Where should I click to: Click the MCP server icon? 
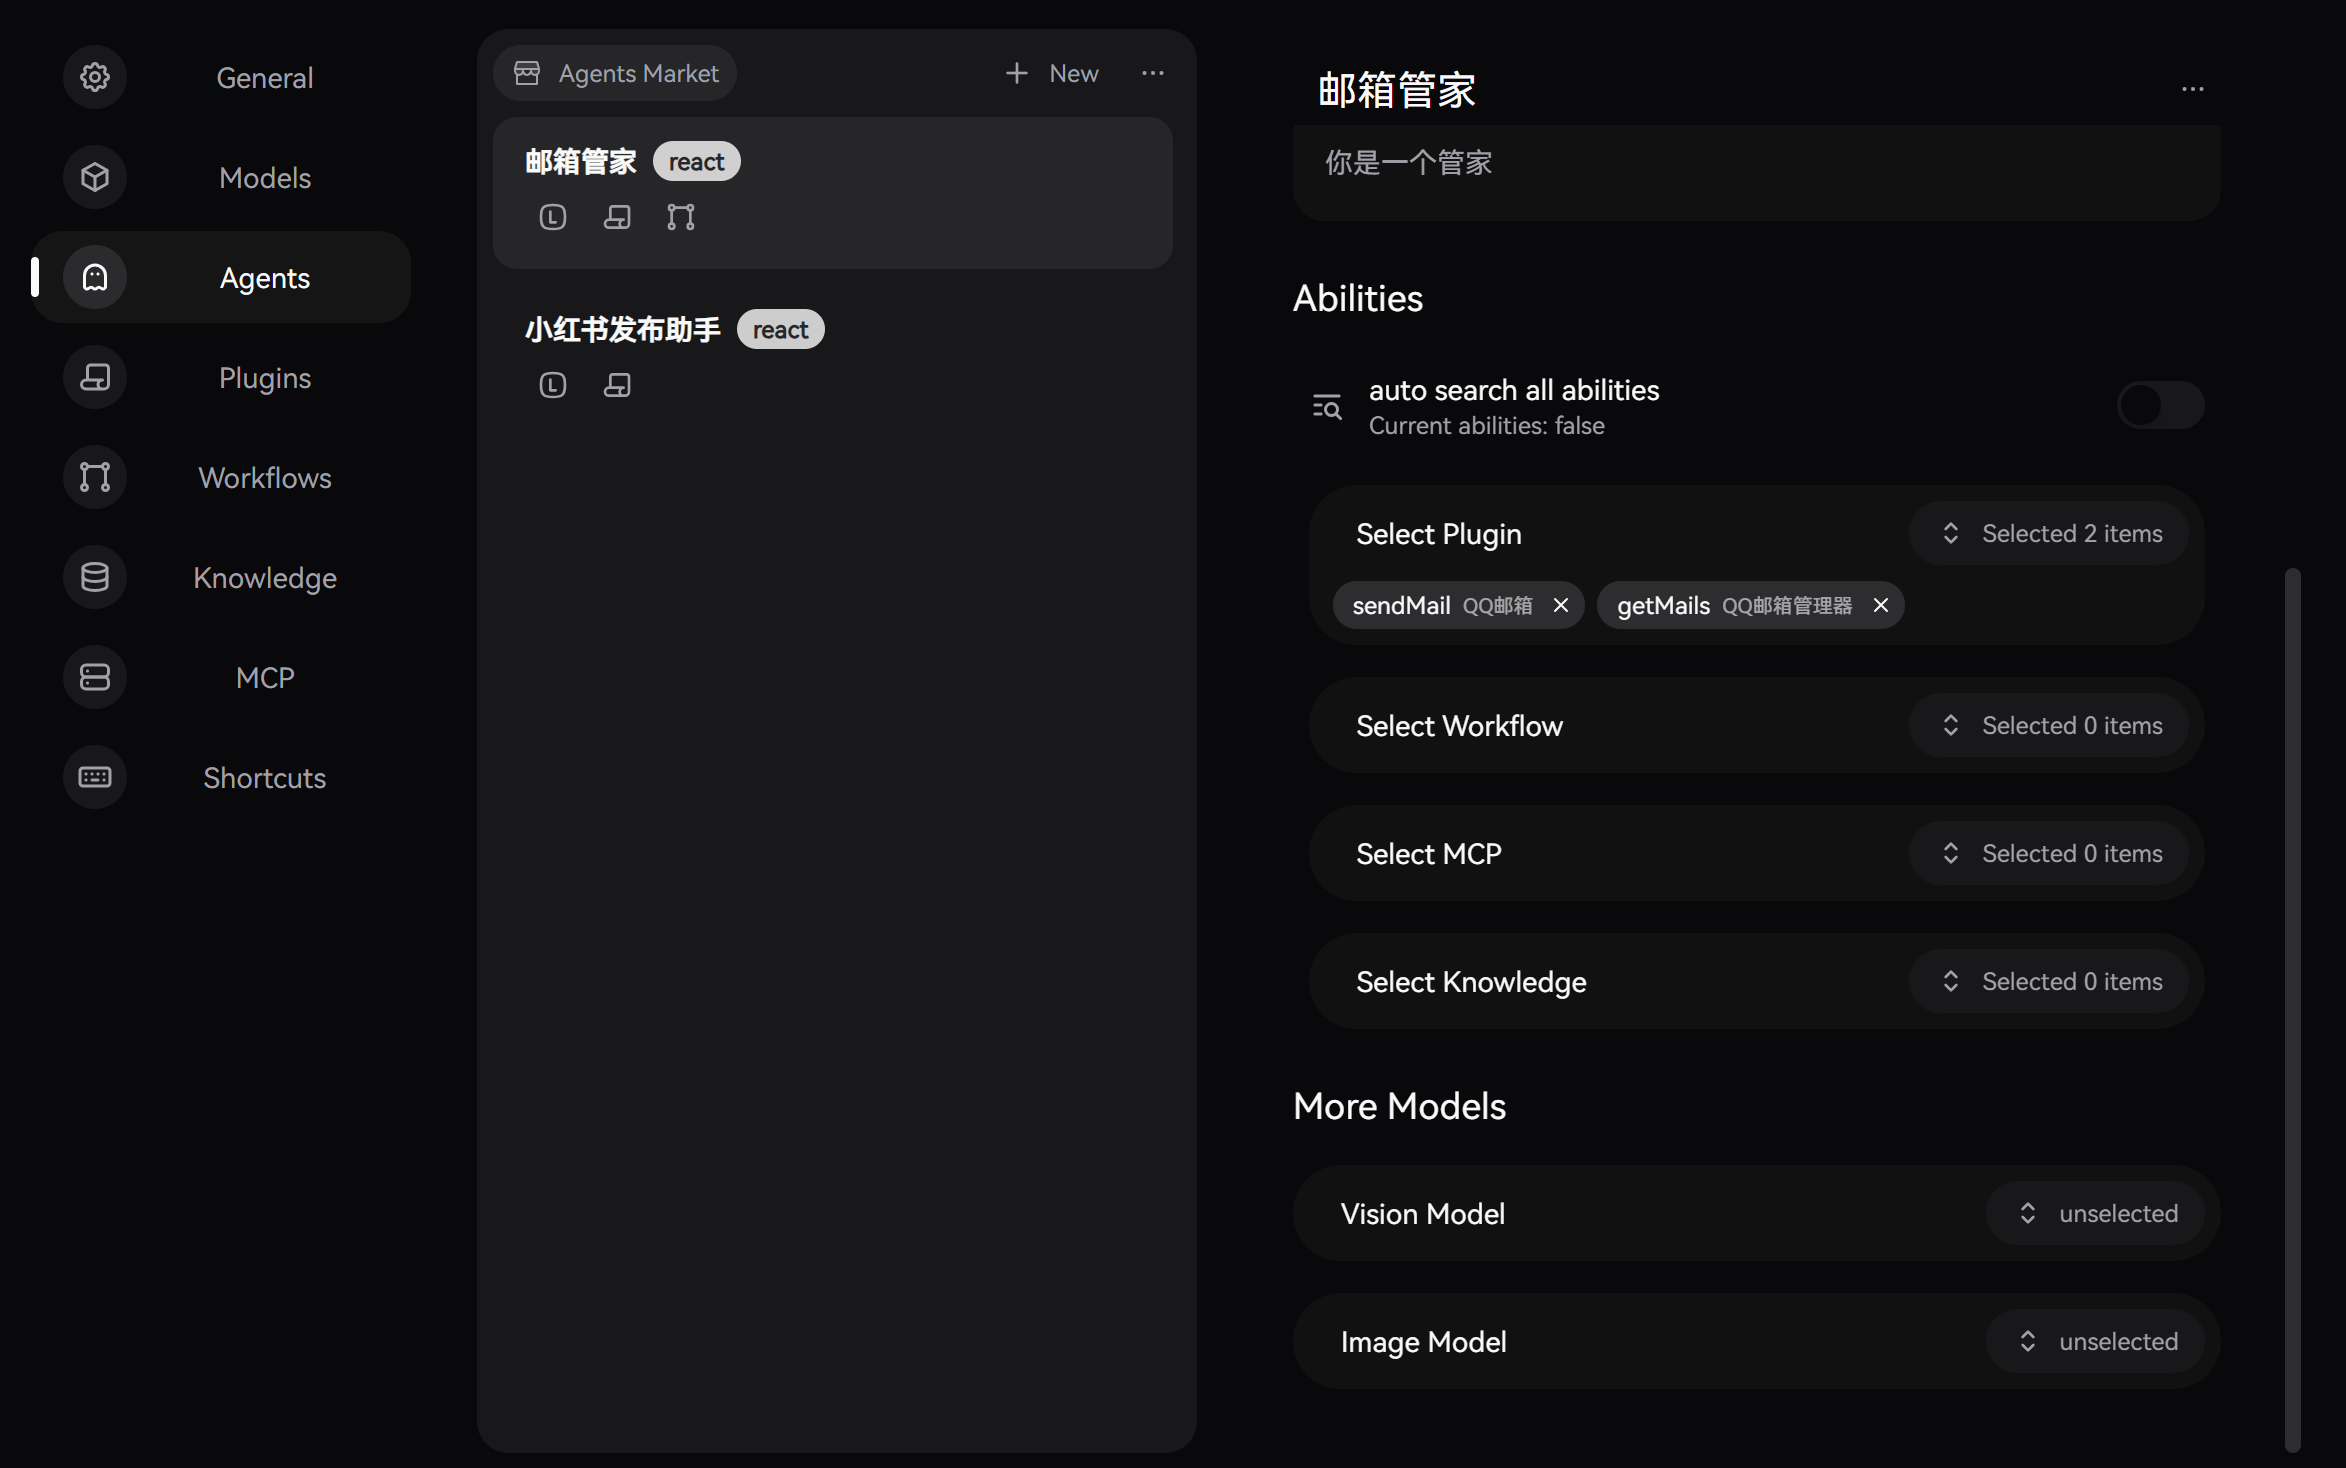click(95, 677)
